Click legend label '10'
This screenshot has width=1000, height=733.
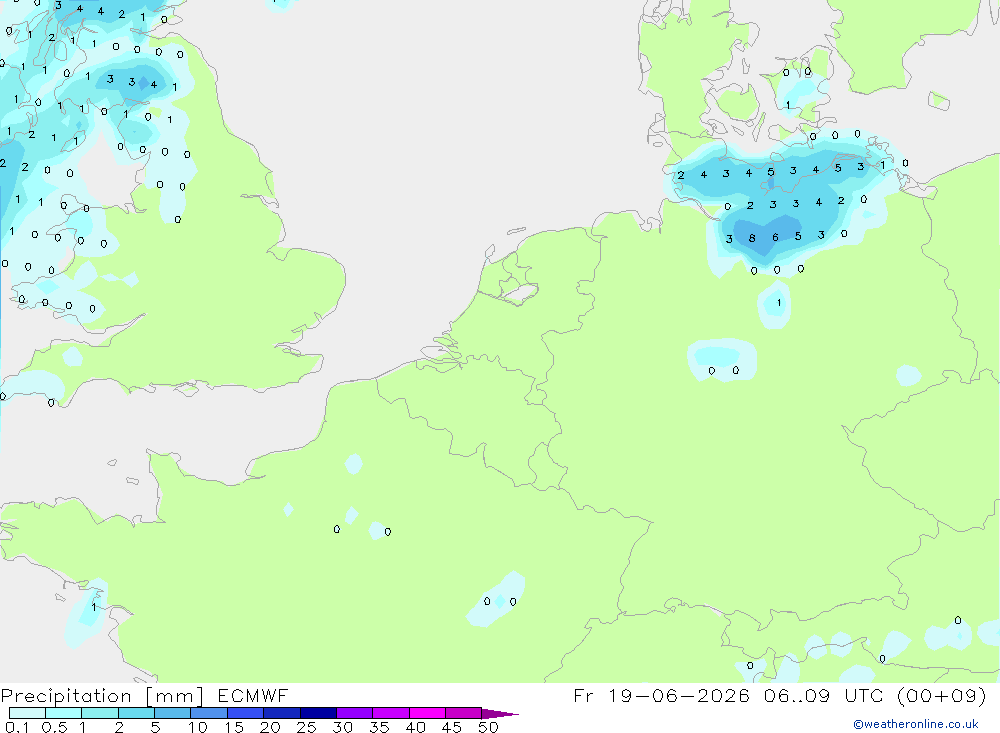coord(198,727)
